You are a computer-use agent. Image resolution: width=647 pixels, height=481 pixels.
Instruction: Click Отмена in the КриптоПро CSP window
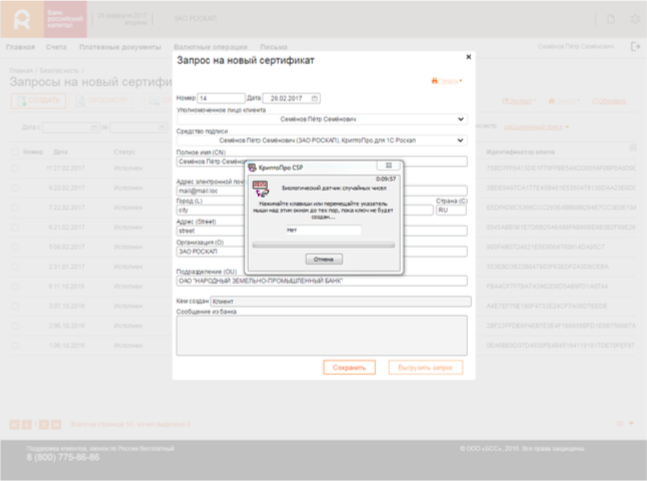click(324, 259)
